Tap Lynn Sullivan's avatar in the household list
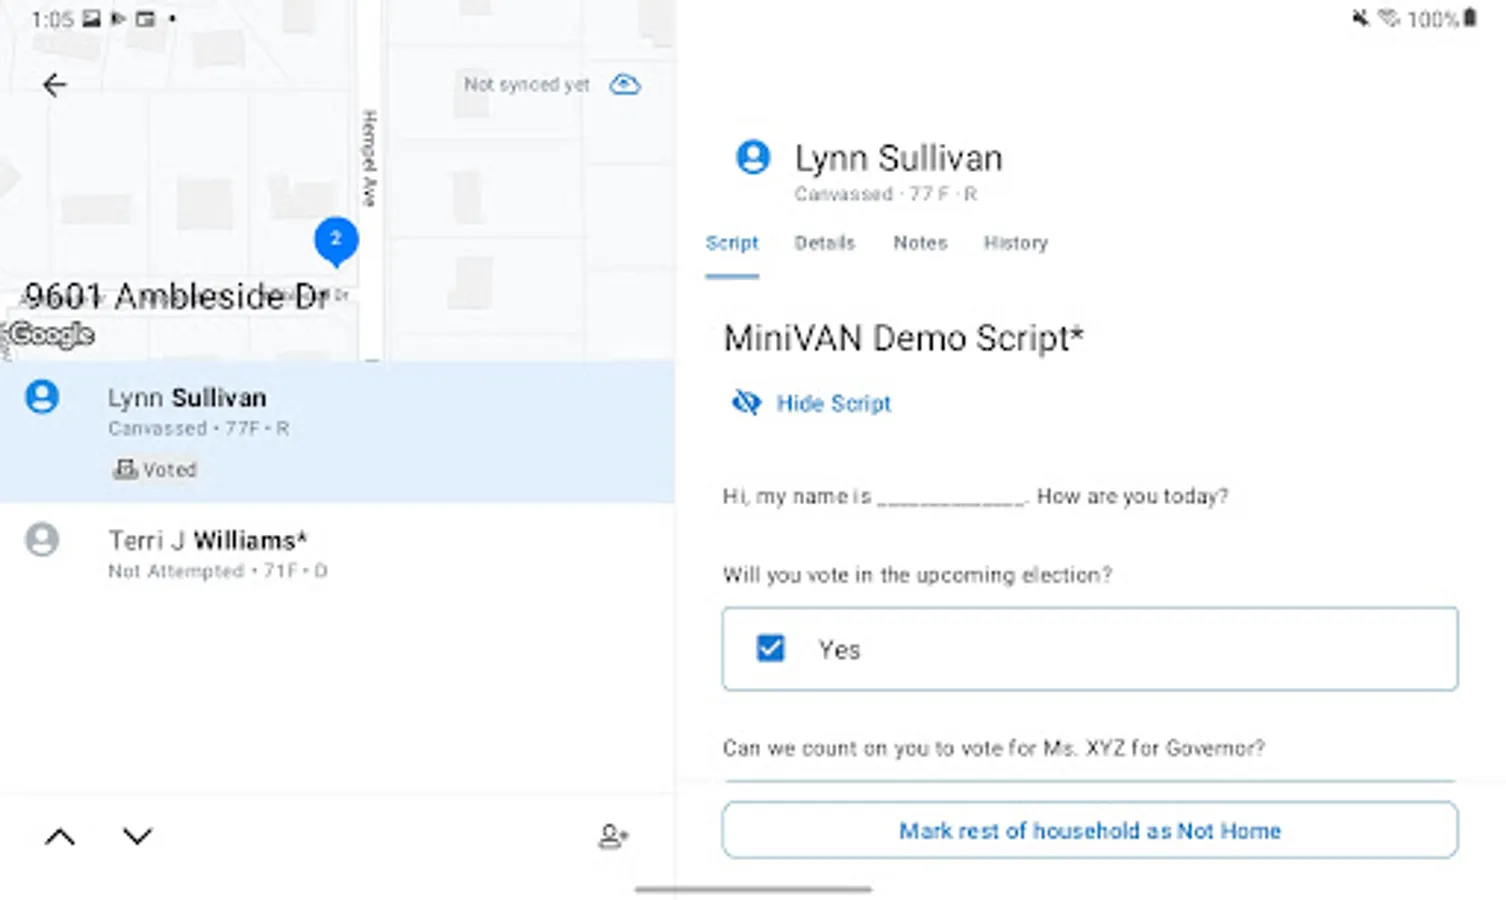1506x900 pixels. [42, 397]
